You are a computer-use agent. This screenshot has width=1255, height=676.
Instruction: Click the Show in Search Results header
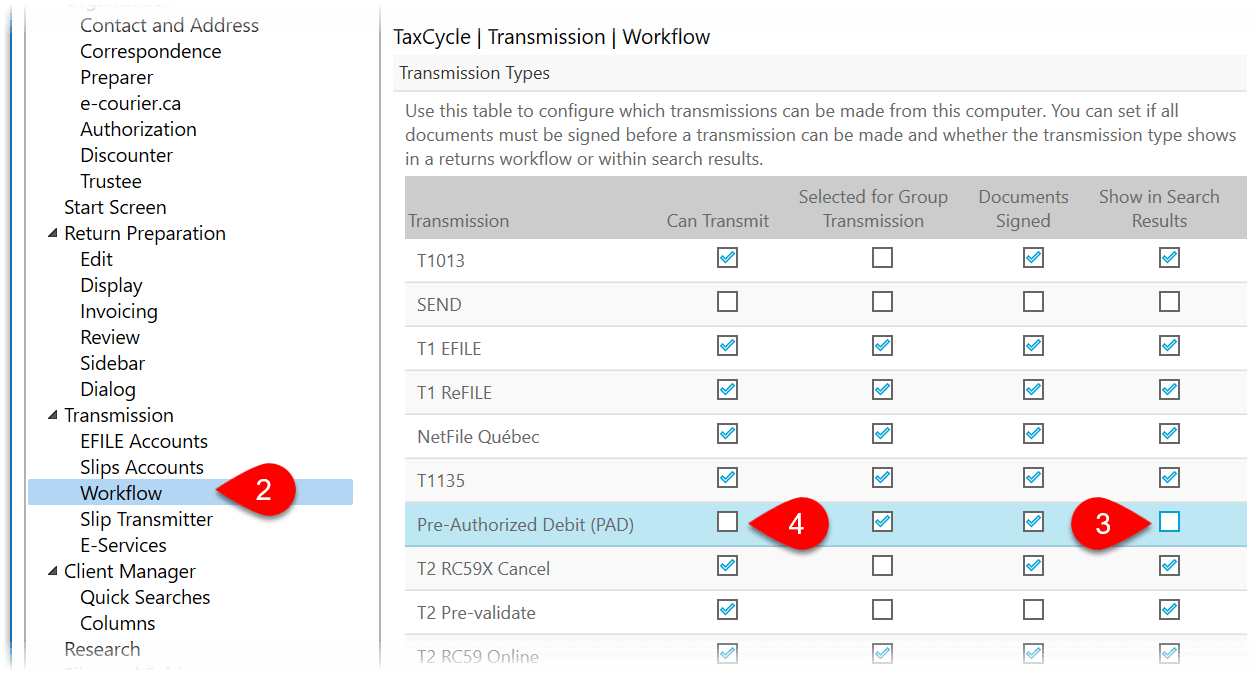pyautogui.click(x=1159, y=209)
